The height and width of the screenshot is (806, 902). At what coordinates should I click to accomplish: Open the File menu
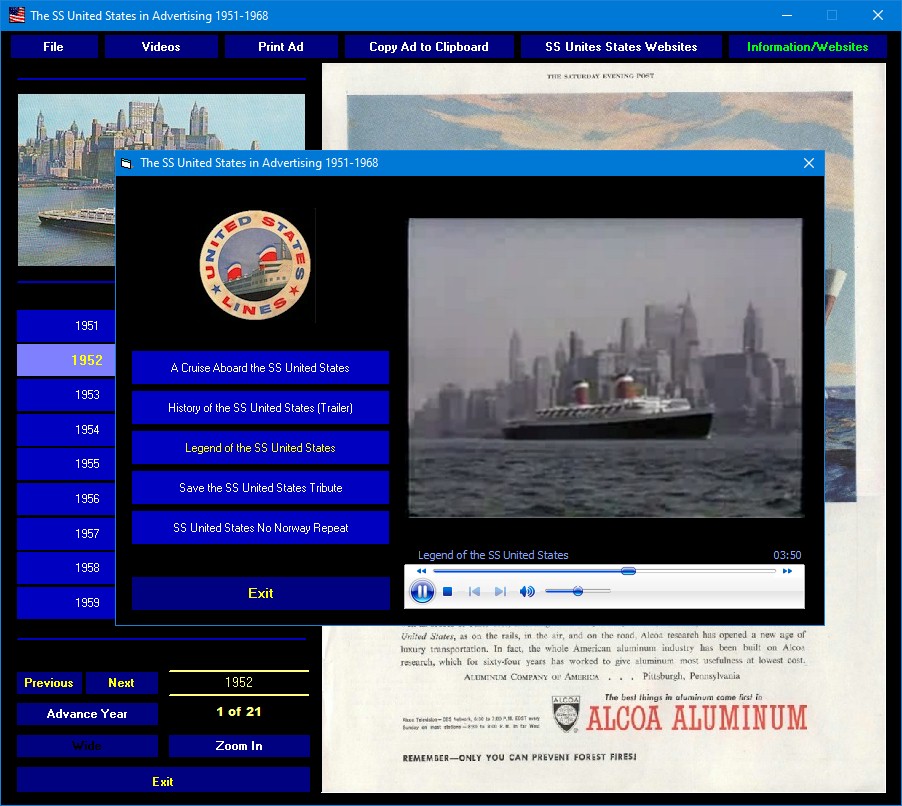pyautogui.click(x=53, y=47)
